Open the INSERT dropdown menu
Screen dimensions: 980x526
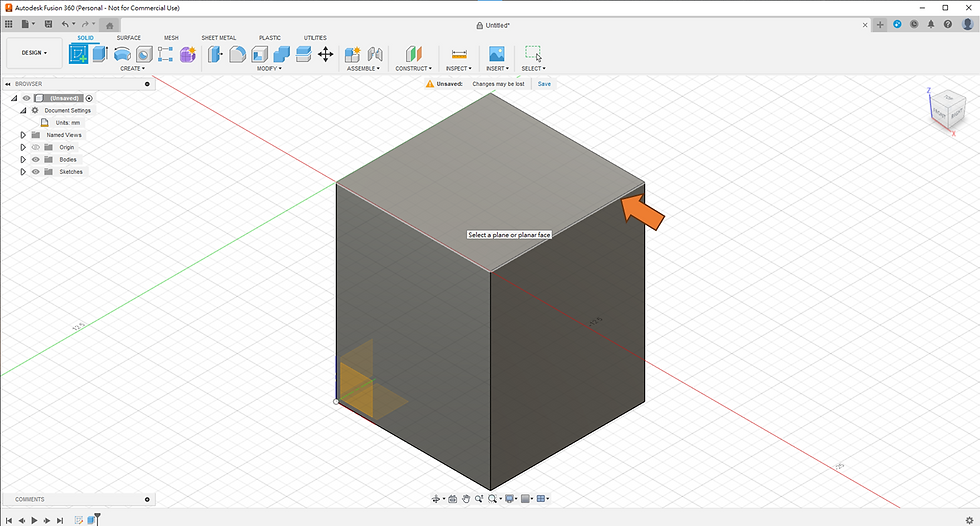point(498,69)
